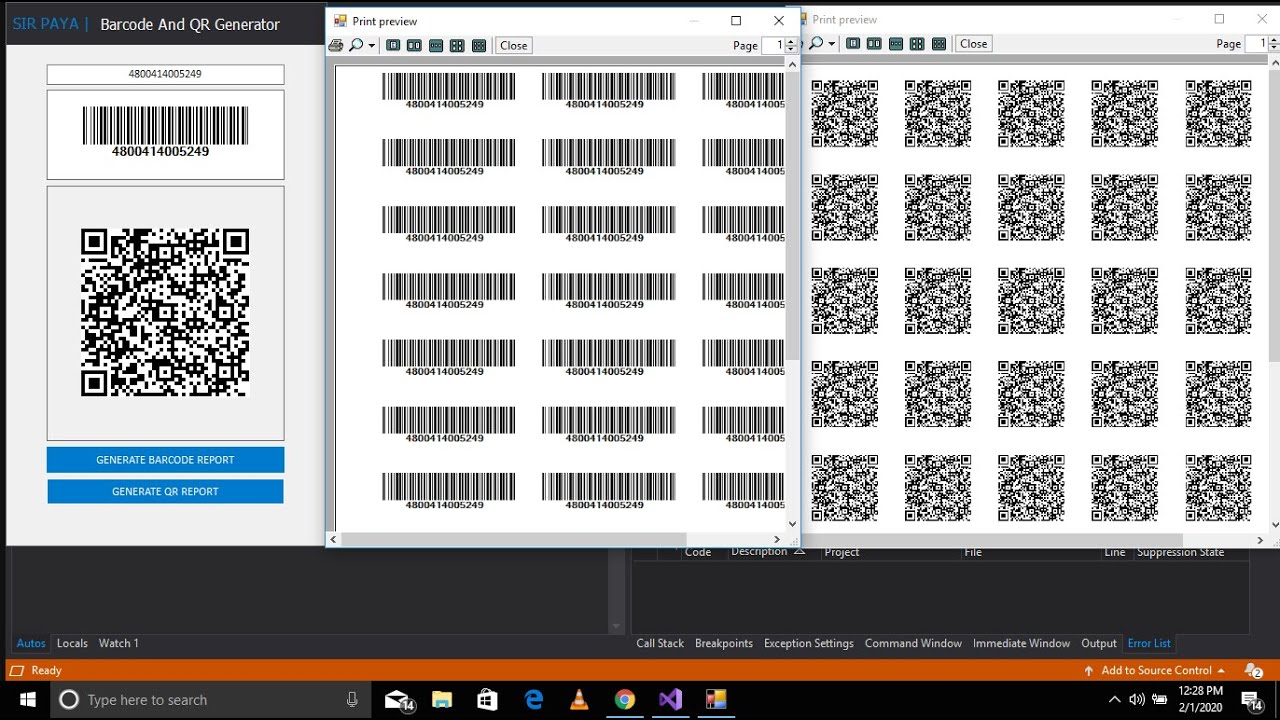
Task: Switch to Autos tab
Action: [x=31, y=643]
